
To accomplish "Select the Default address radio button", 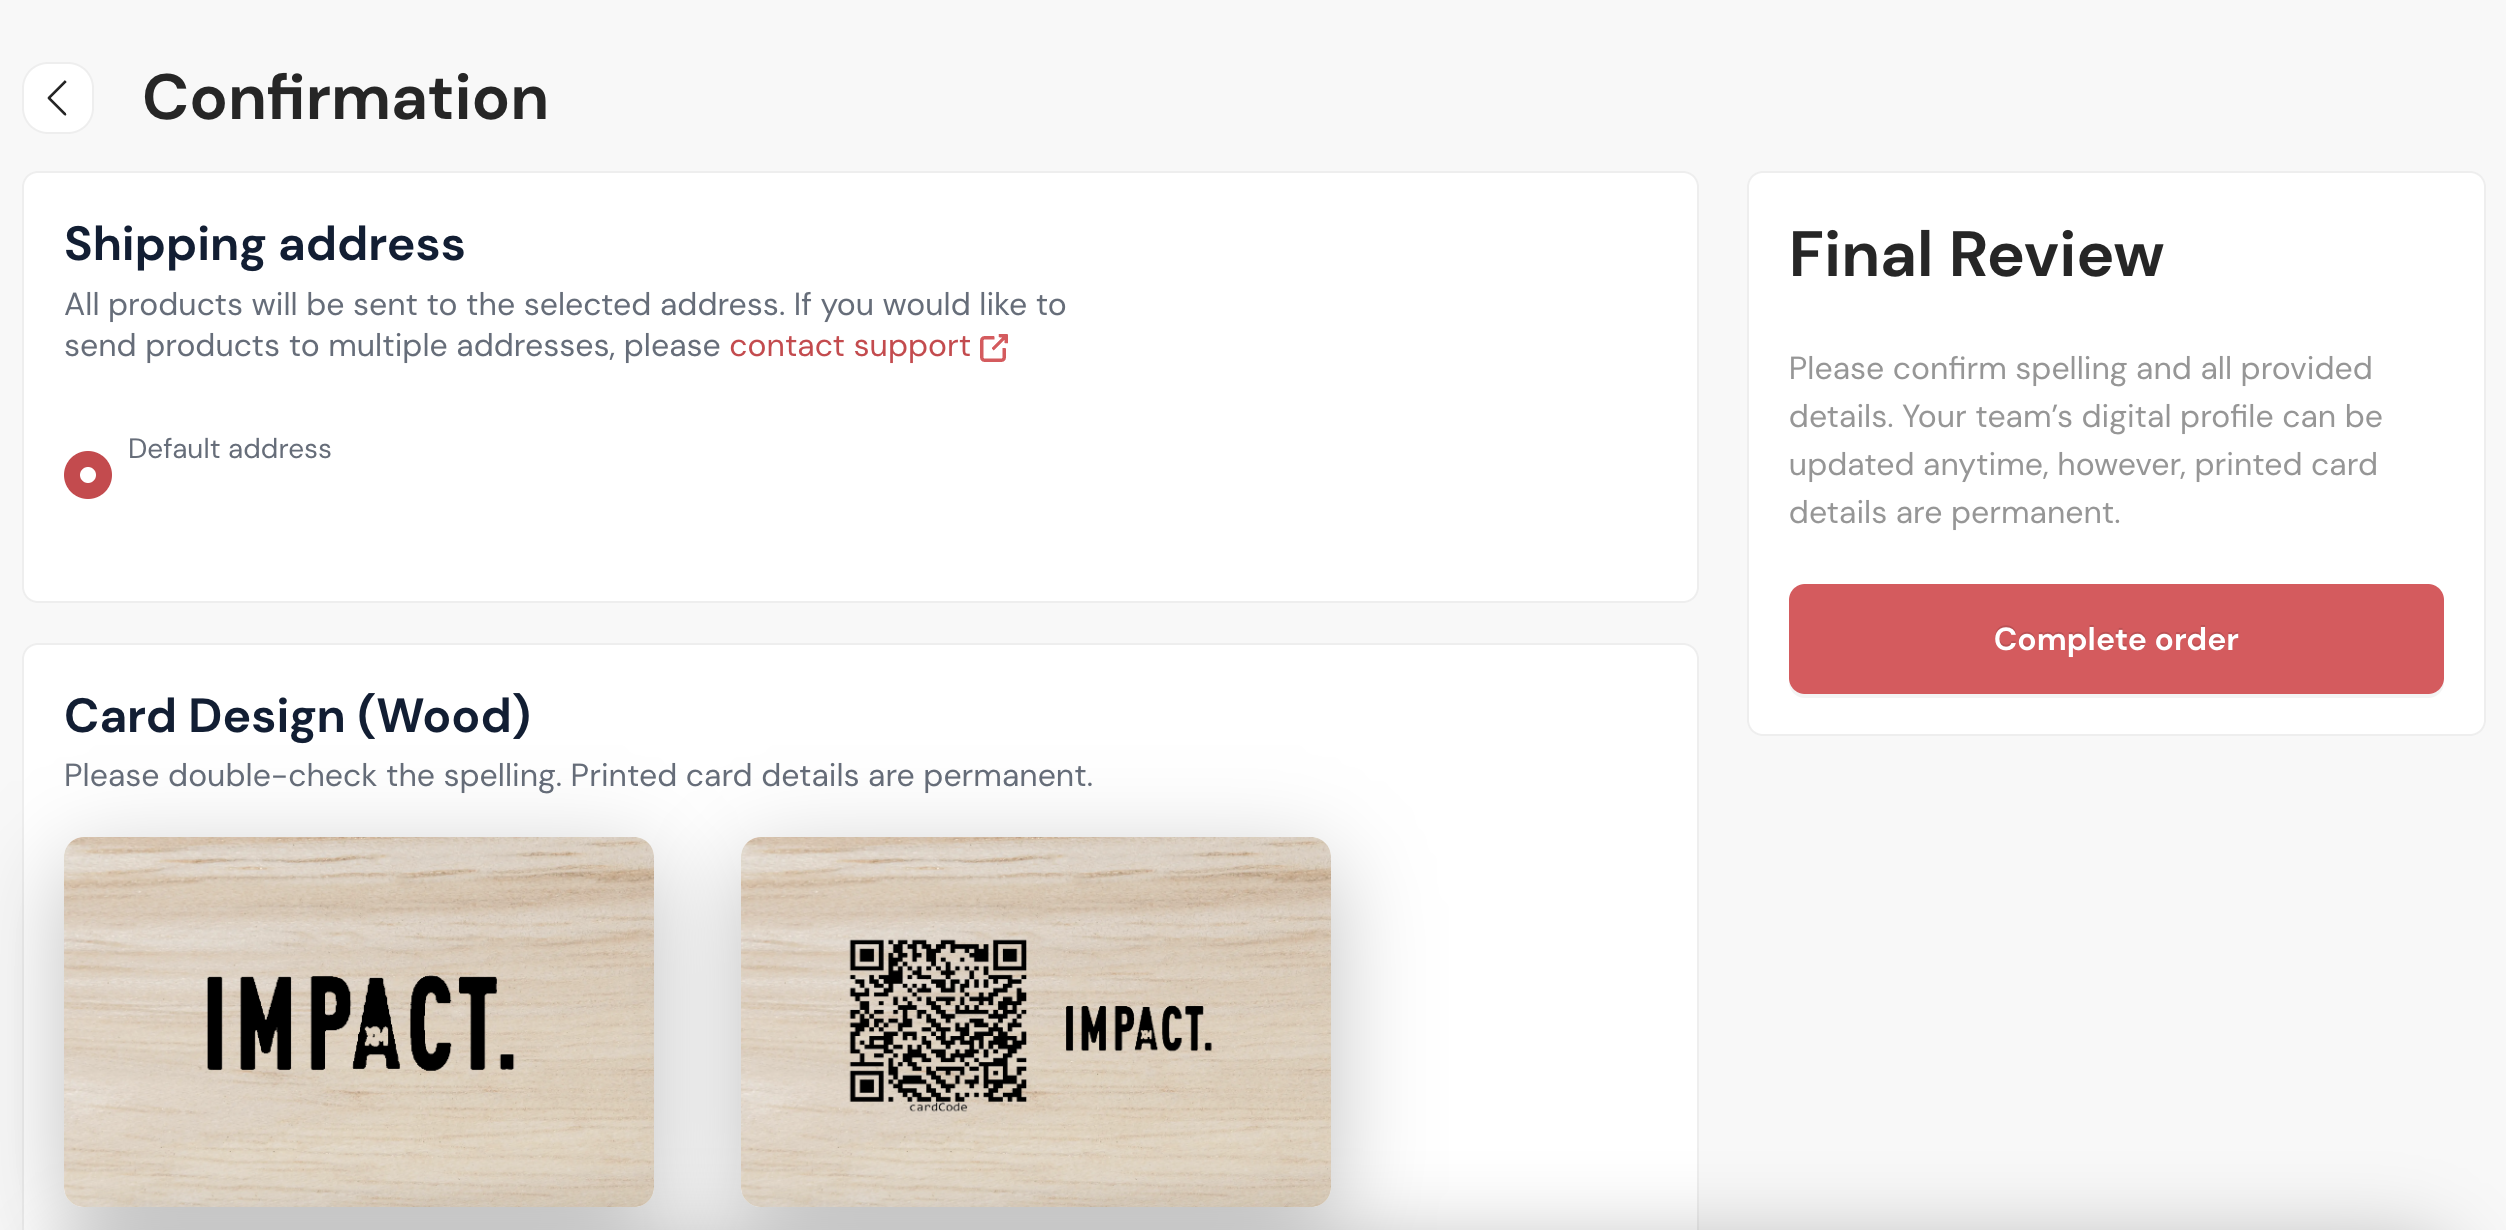I will [88, 475].
